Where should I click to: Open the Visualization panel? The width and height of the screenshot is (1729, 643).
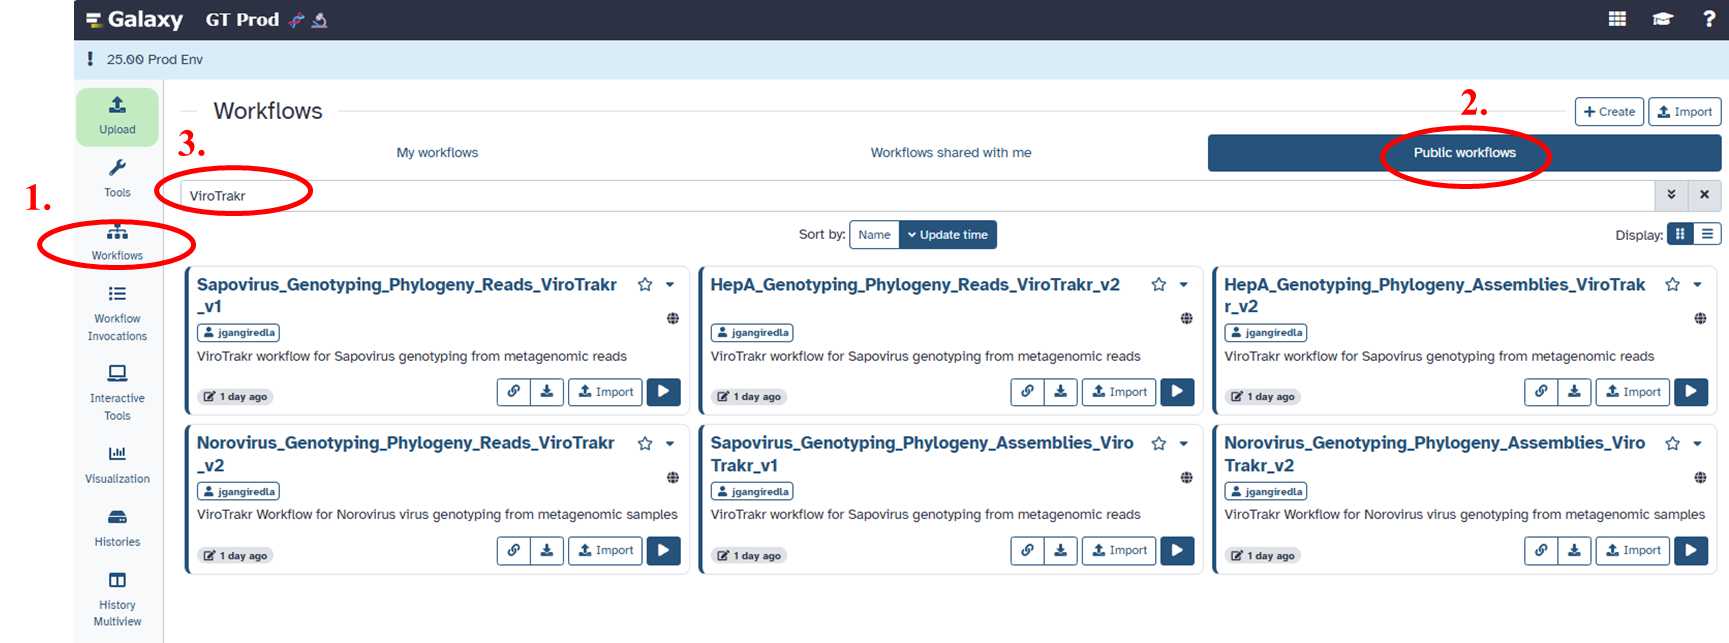pos(117,464)
